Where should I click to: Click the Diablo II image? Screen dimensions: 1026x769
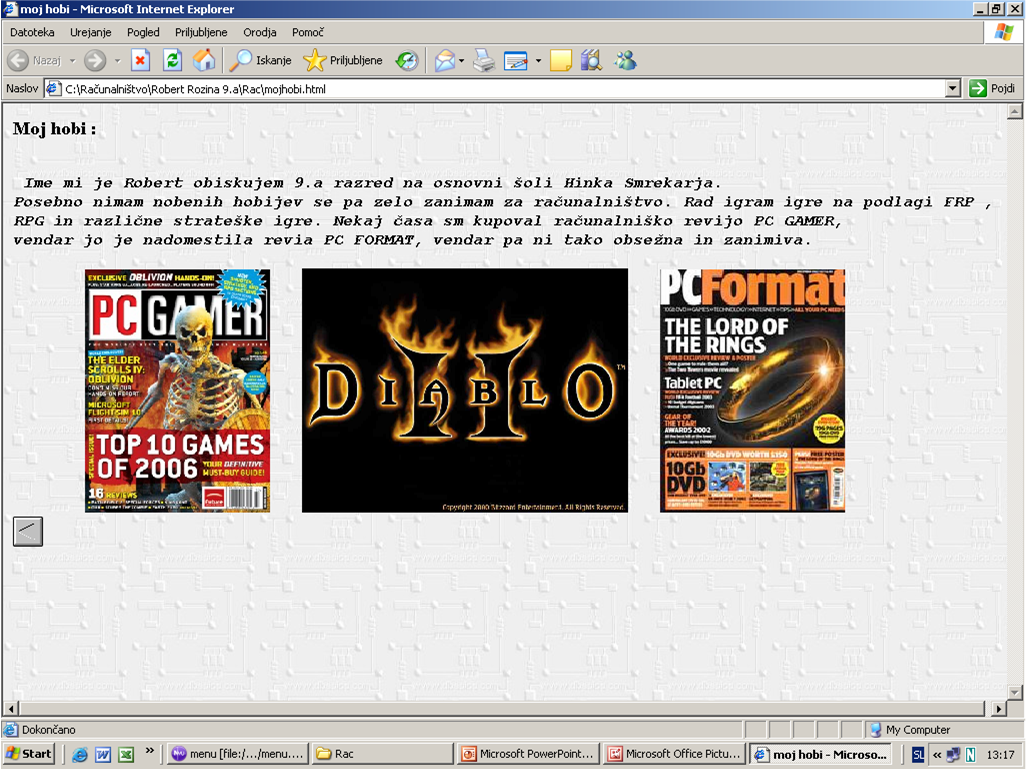coord(465,390)
